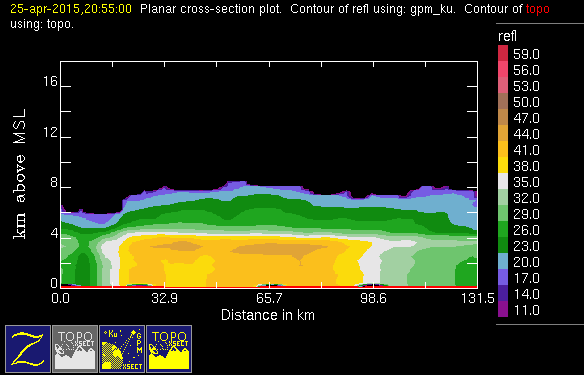Select the dark green 23.0 swatch

503,245
